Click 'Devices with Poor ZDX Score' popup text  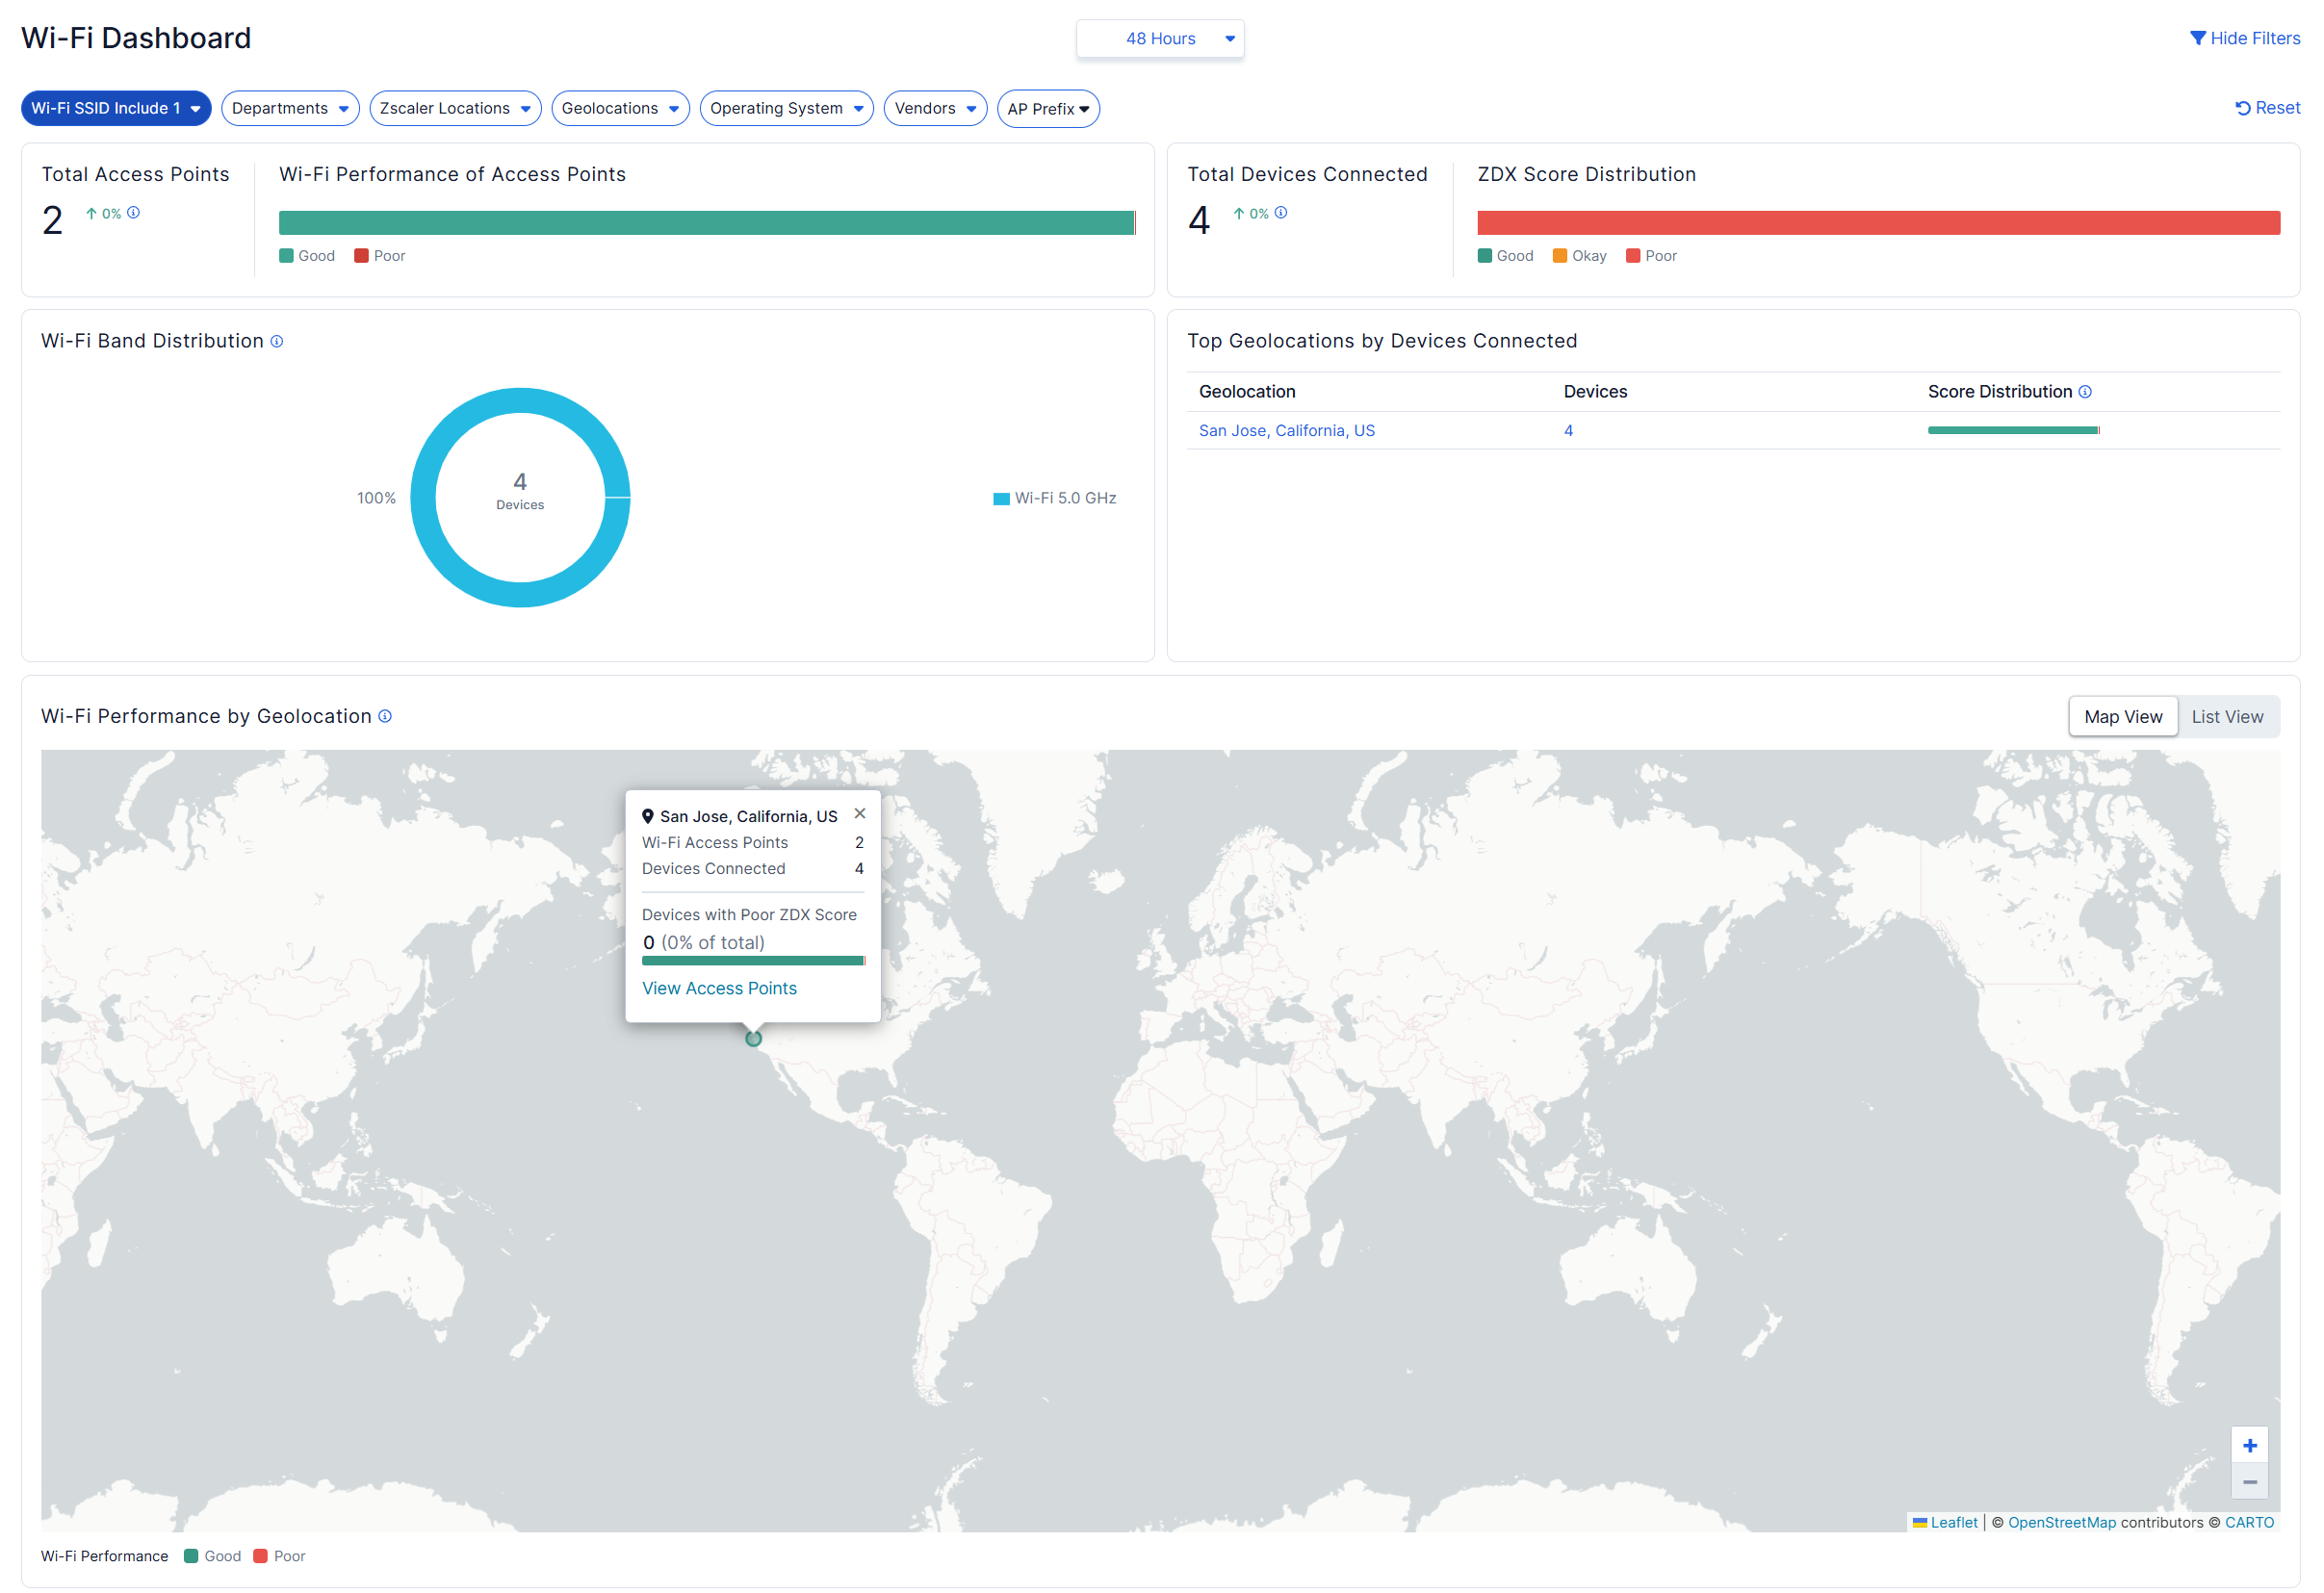(x=749, y=915)
